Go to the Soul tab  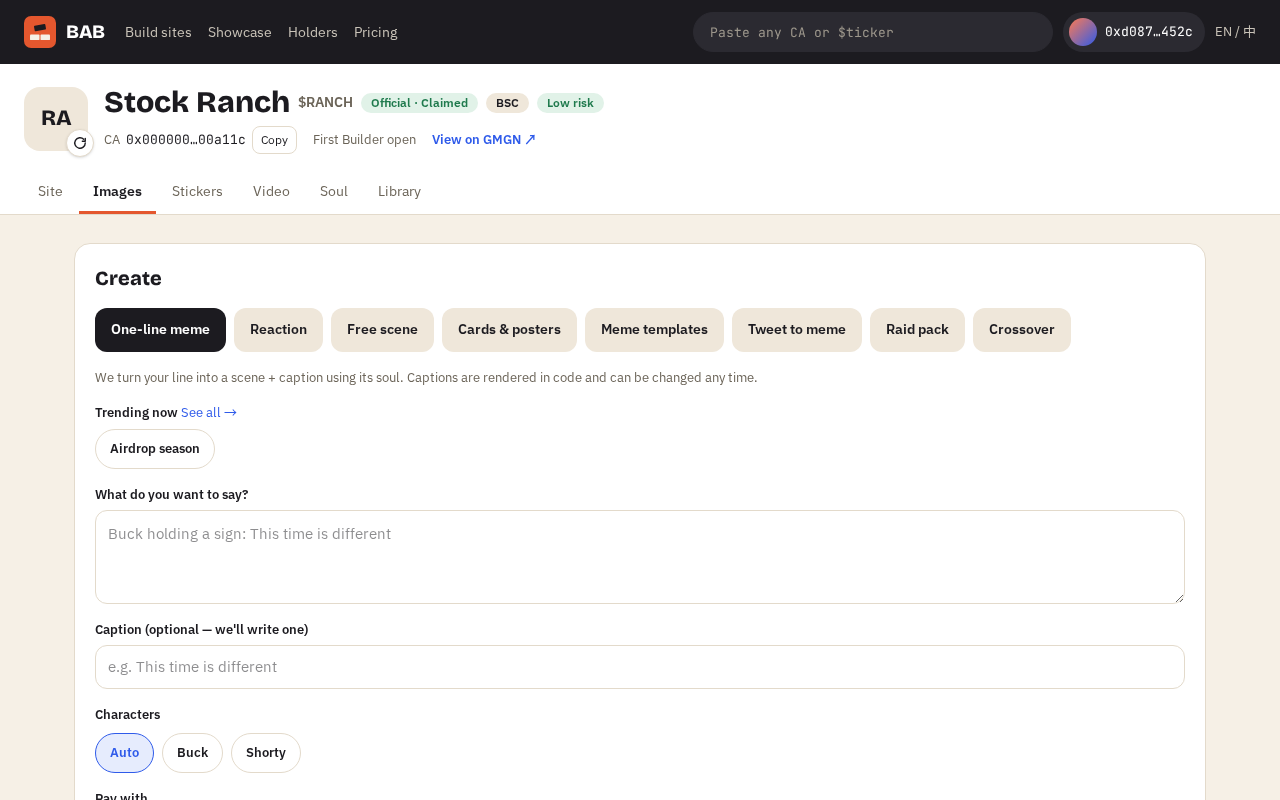click(x=334, y=191)
